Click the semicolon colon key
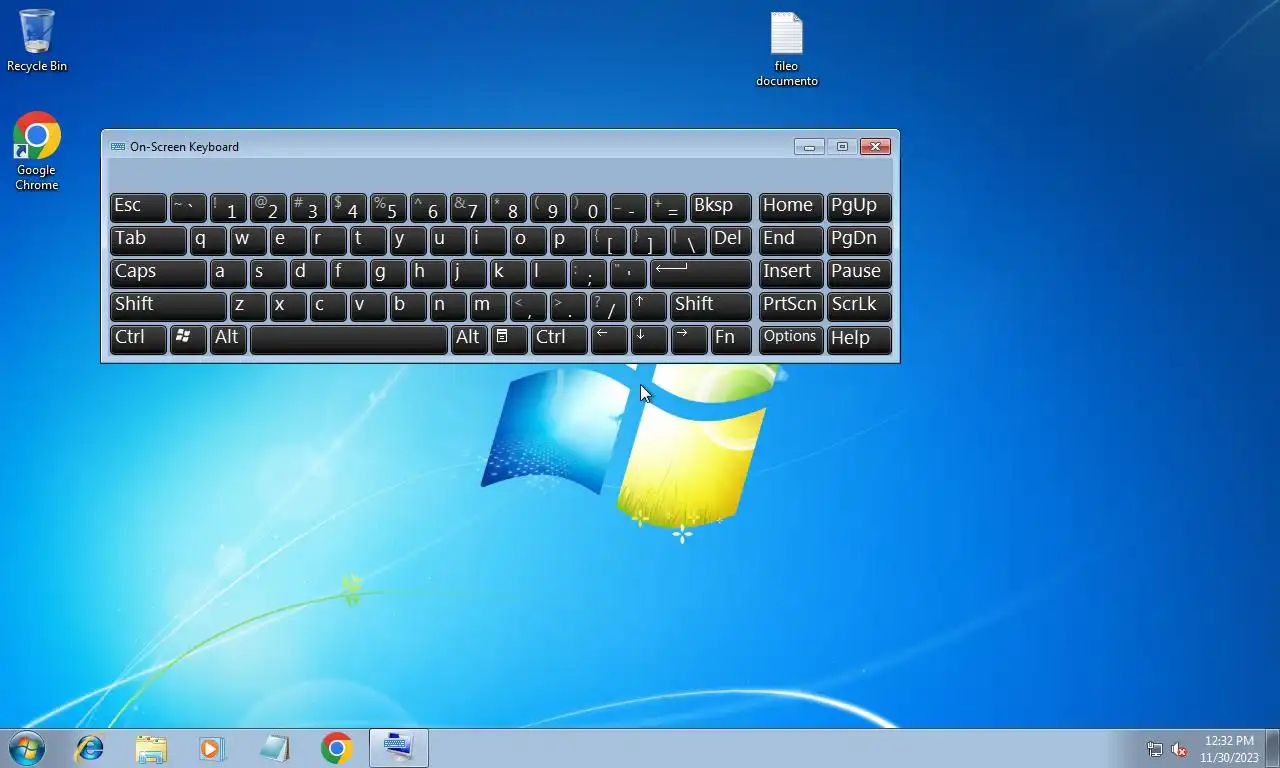1280x768 pixels. click(x=589, y=273)
